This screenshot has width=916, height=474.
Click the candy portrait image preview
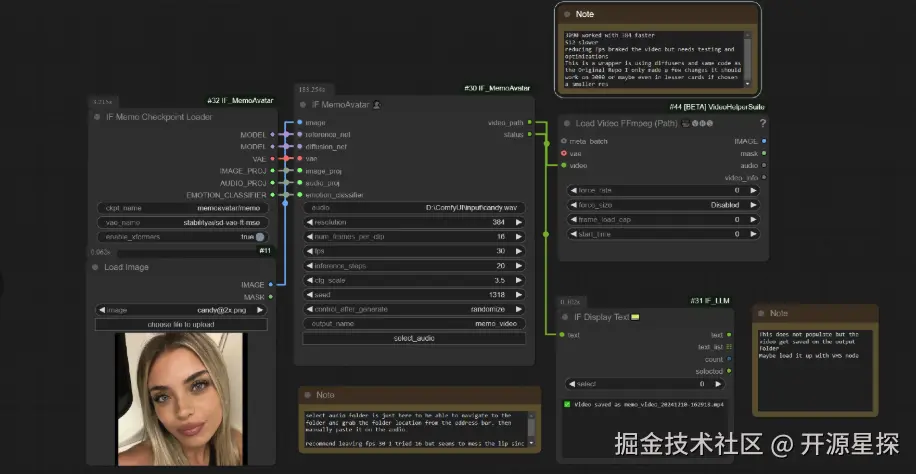181,399
